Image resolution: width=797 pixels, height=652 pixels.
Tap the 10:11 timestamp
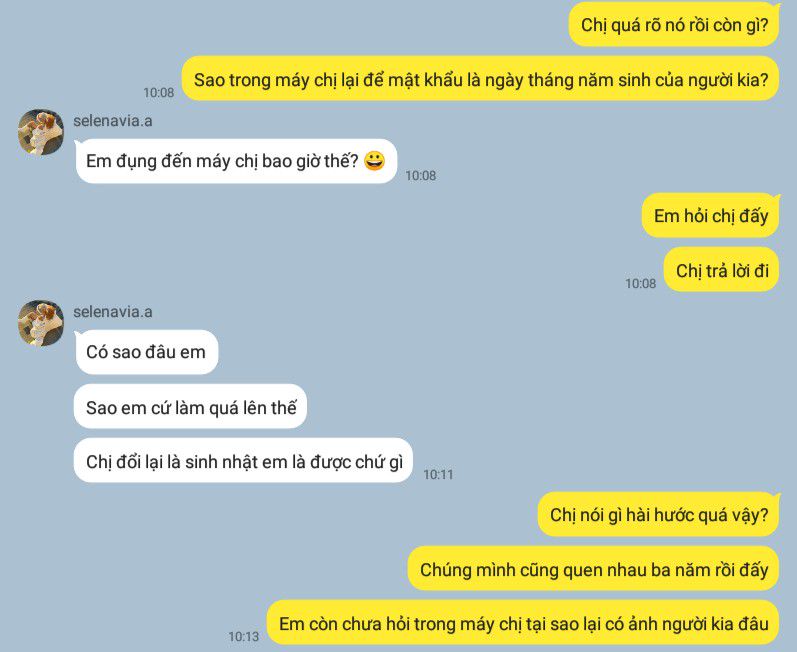pos(438,474)
